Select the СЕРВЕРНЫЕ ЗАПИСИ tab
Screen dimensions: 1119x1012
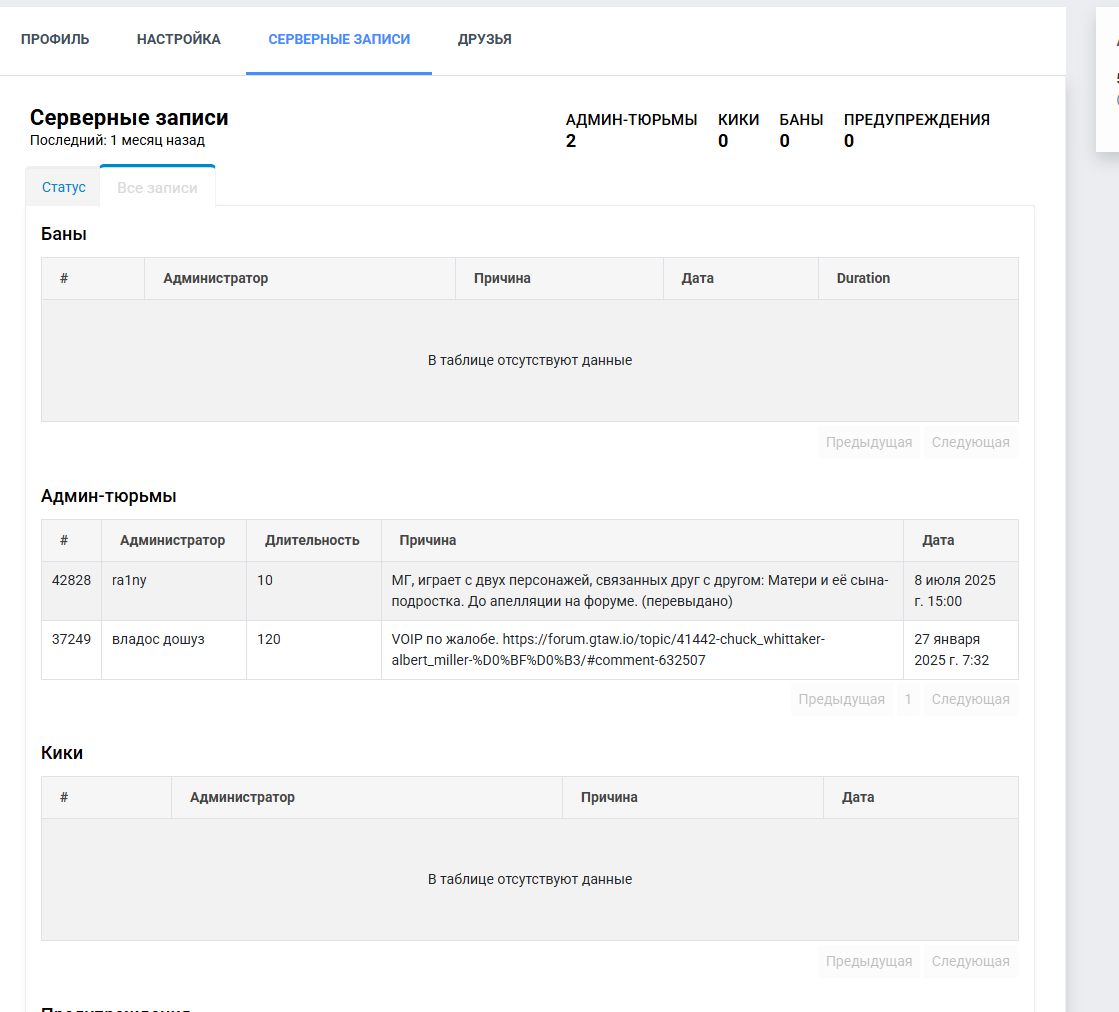pos(339,39)
